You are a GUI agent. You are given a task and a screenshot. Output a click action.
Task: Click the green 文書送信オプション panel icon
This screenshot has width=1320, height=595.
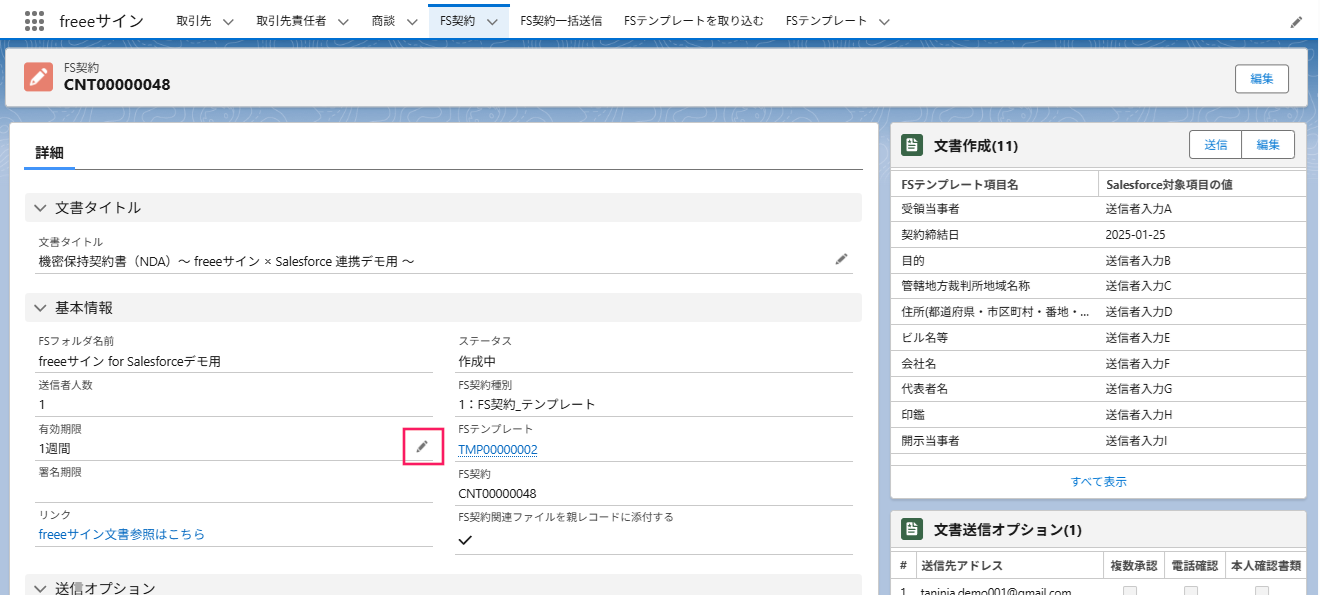coord(911,529)
